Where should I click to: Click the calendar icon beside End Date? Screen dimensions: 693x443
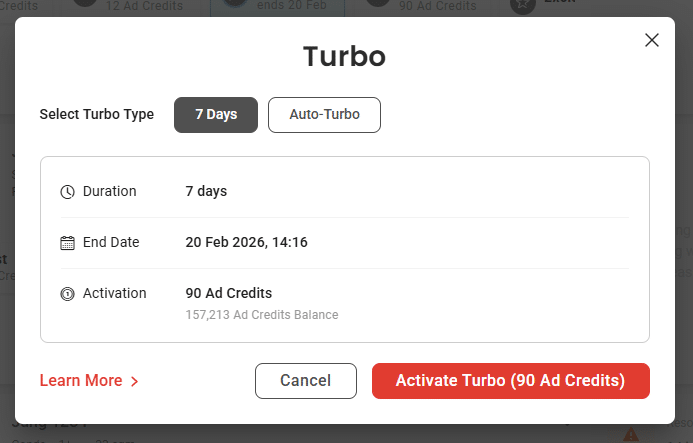[x=68, y=243]
